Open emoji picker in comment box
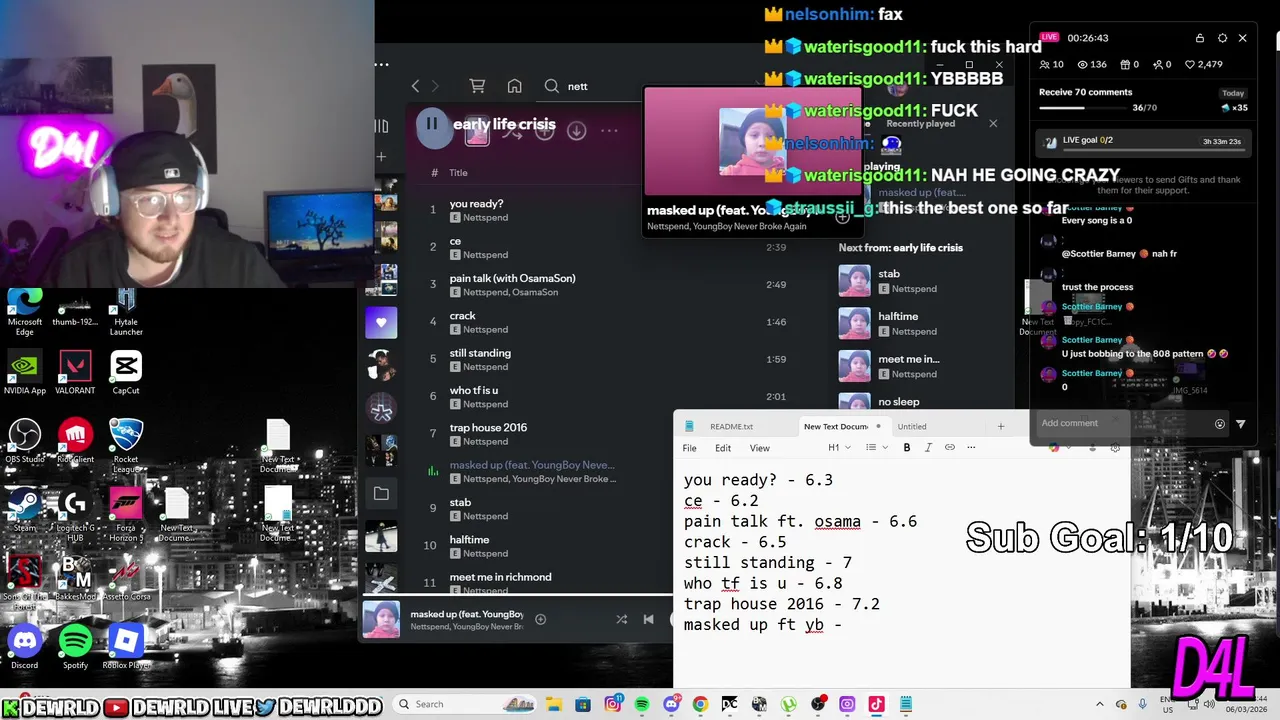 [x=1220, y=424]
